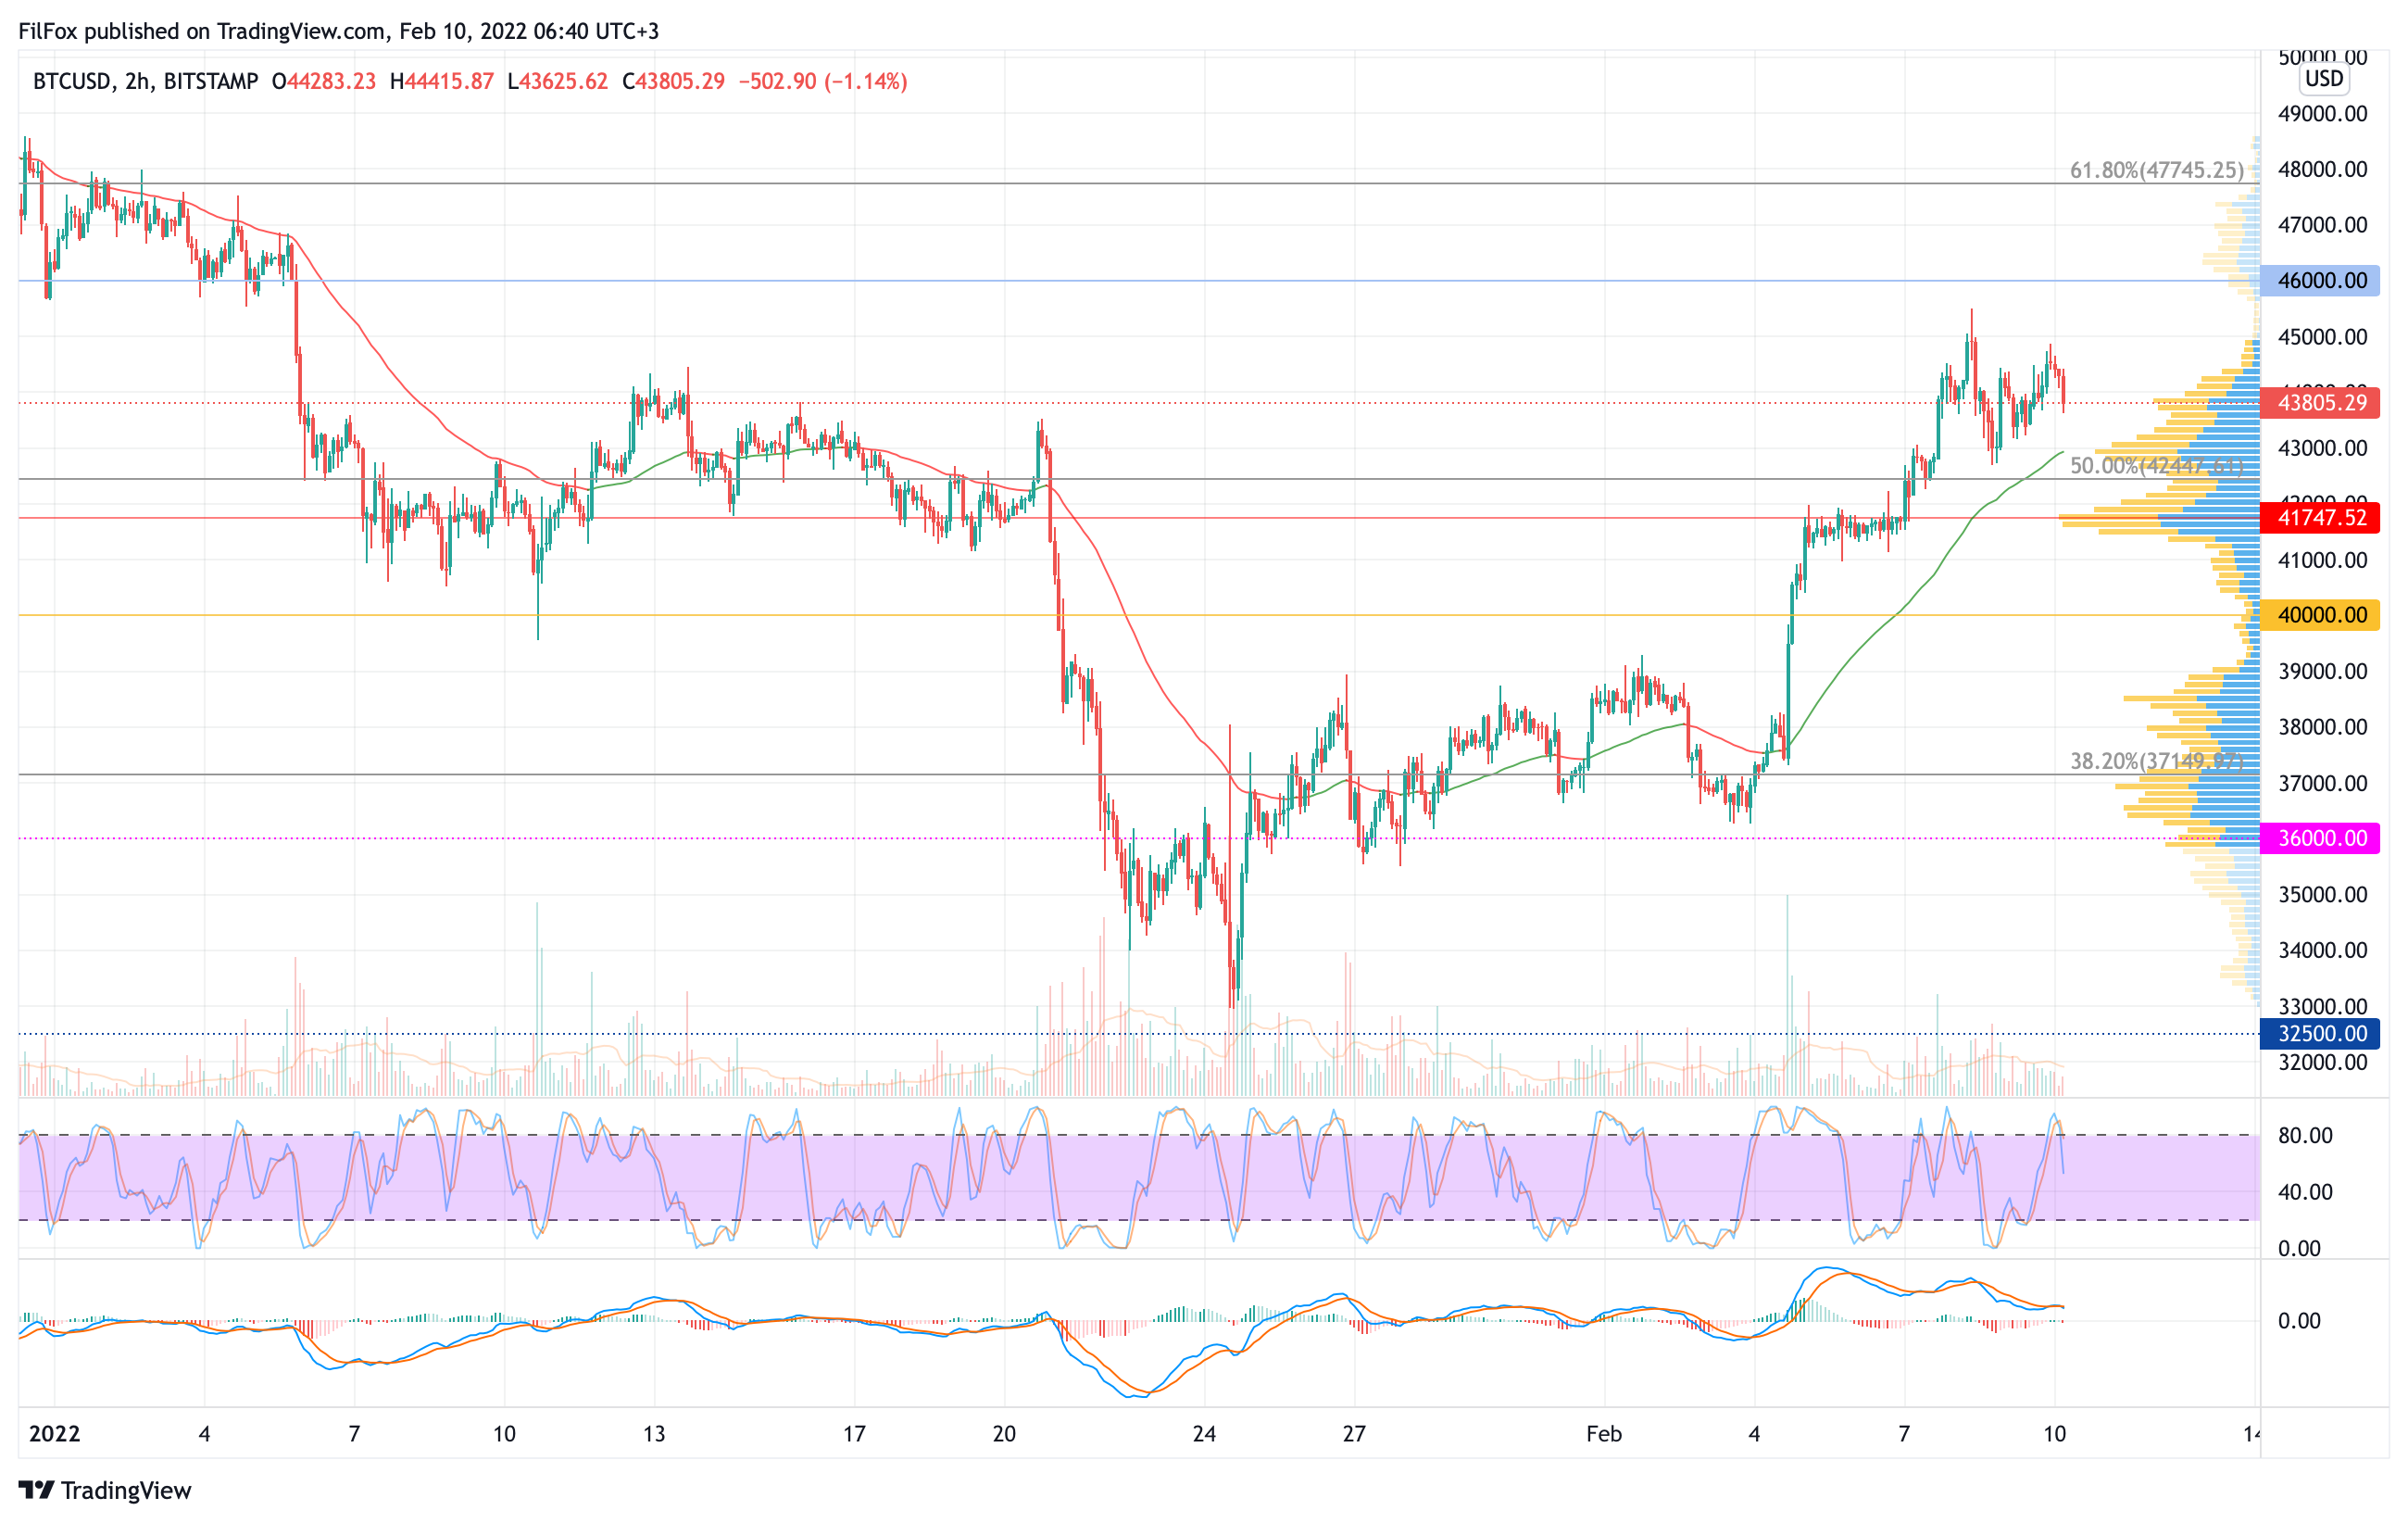Click the current price label 43805.29
Image resolution: width=2408 pixels, height=1523 pixels.
coord(2321,403)
